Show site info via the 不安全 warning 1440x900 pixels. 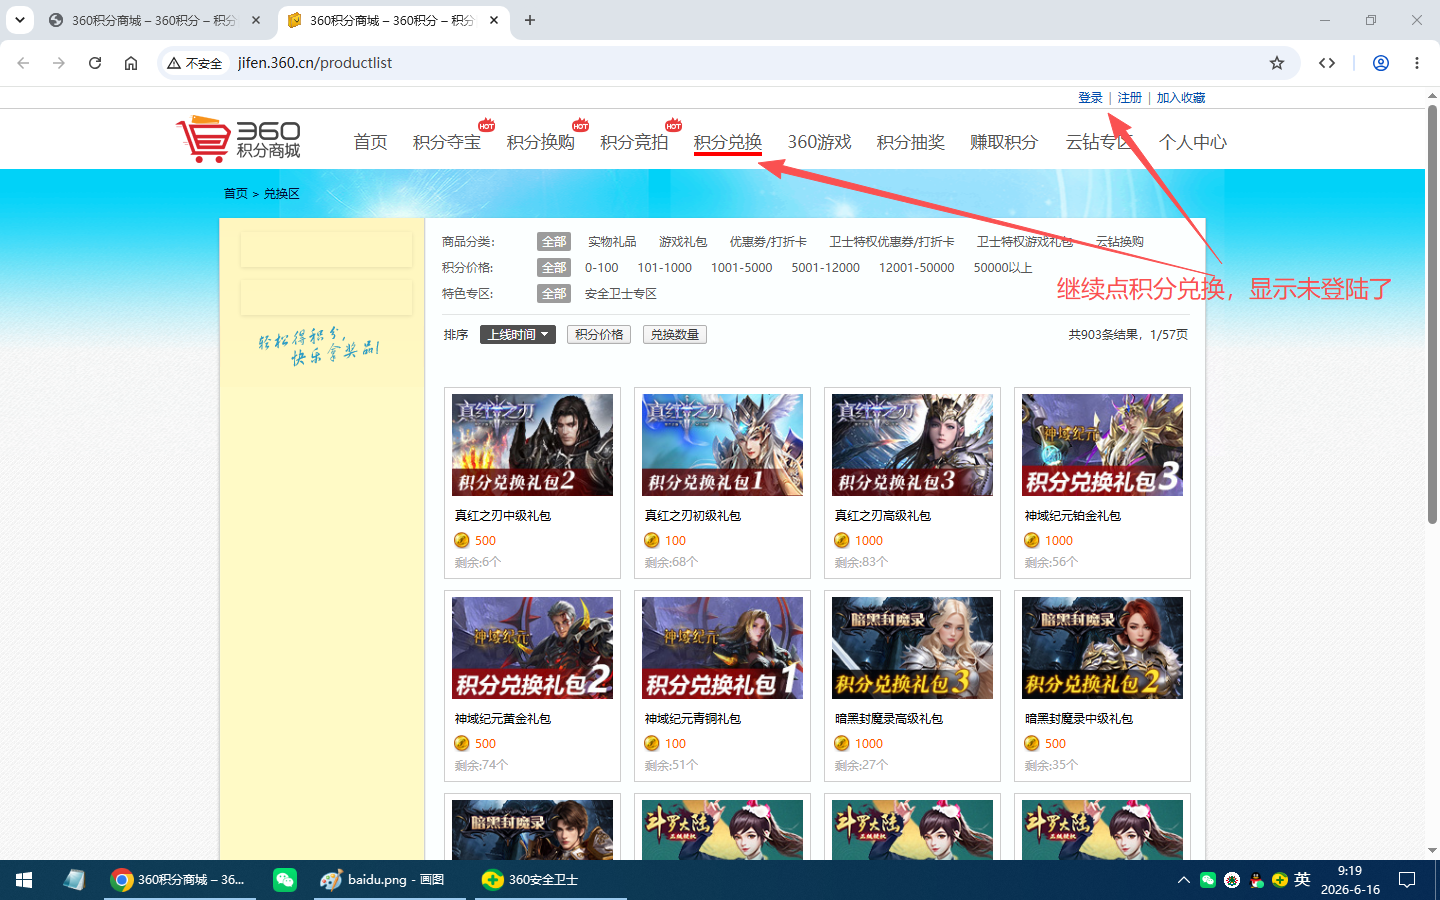[195, 63]
